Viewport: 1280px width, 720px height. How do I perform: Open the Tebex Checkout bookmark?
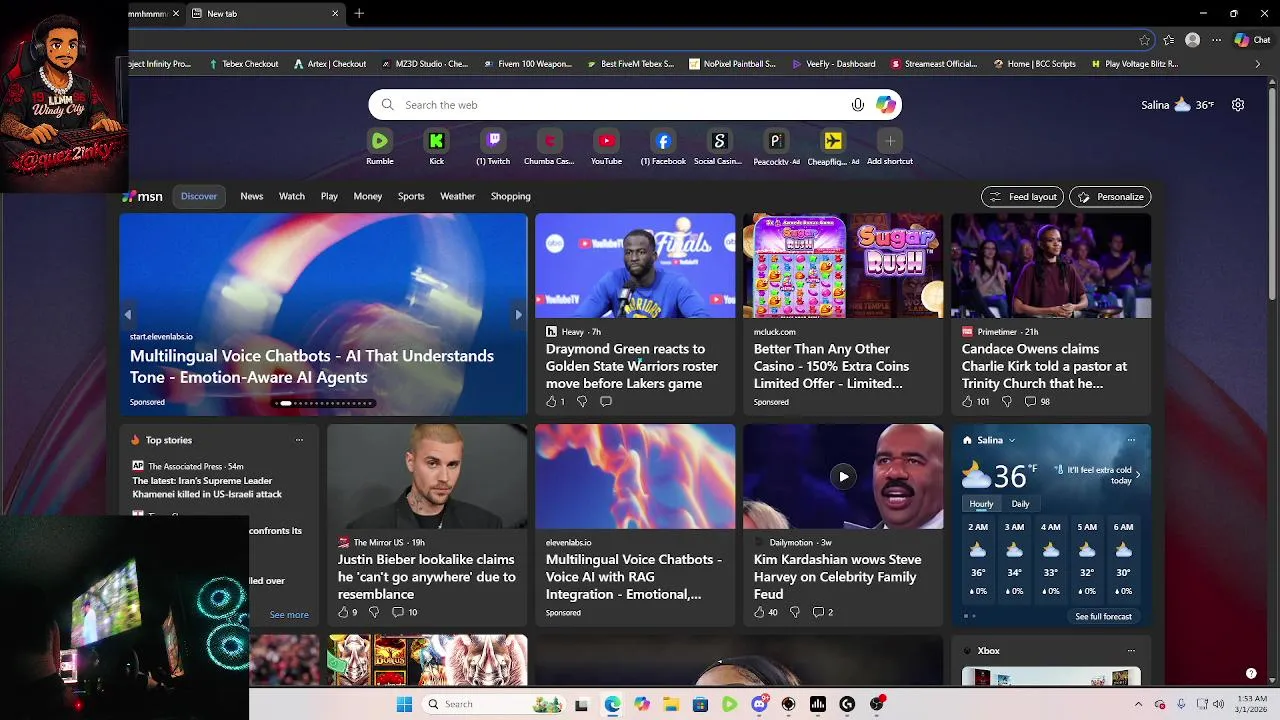coord(243,64)
